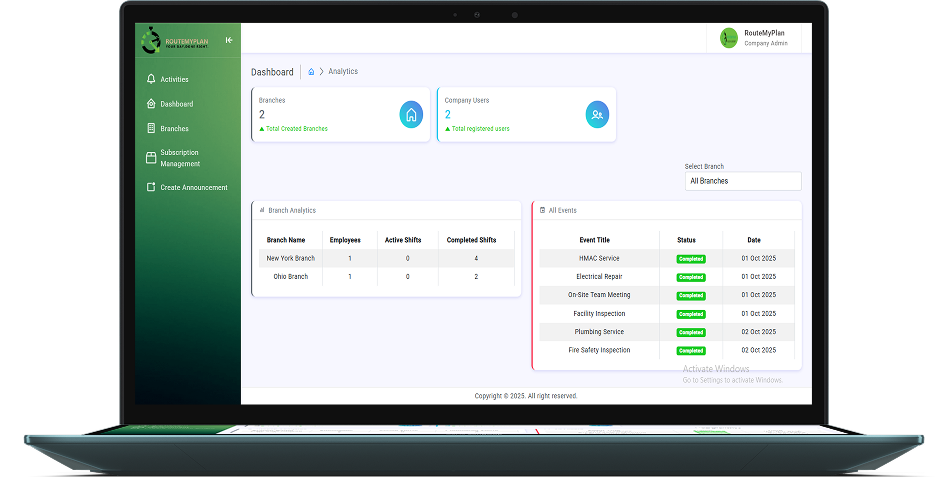Image resolution: width=949 pixels, height=477 pixels.
Task: Click the Dashboard home icon in sidebar
Action: pyautogui.click(x=151, y=104)
